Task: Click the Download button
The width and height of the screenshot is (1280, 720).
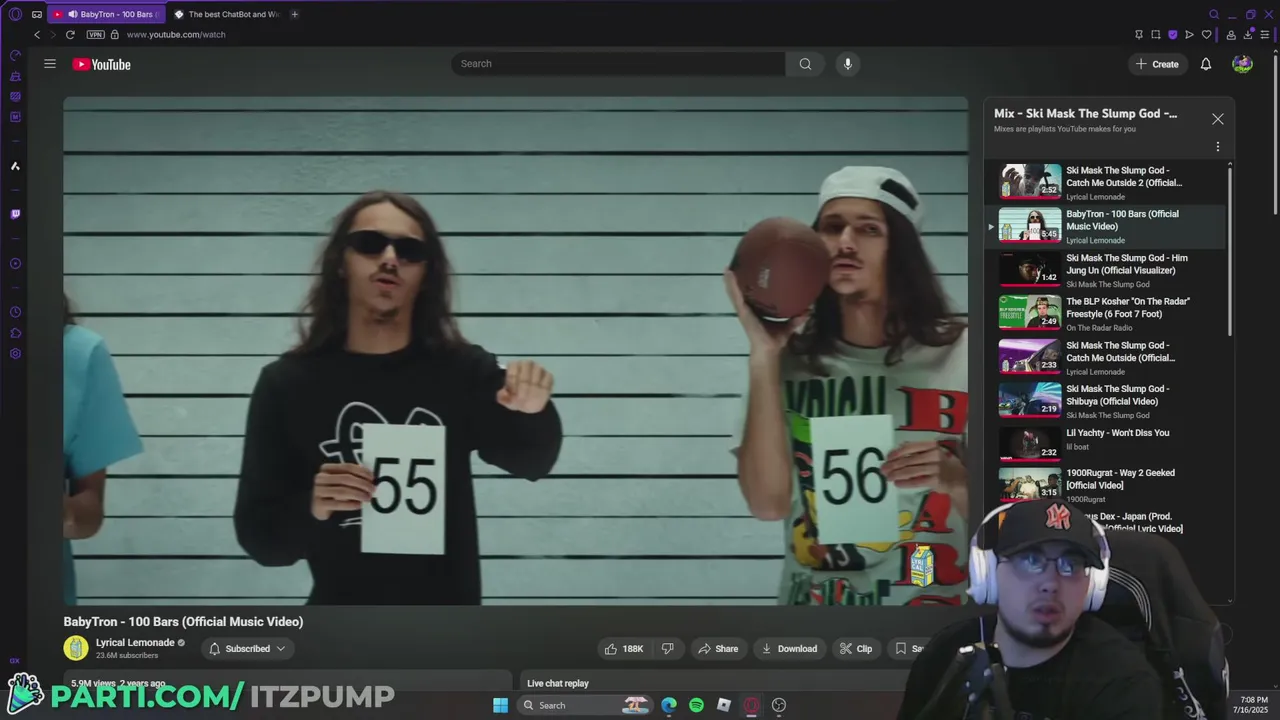Action: tap(789, 649)
